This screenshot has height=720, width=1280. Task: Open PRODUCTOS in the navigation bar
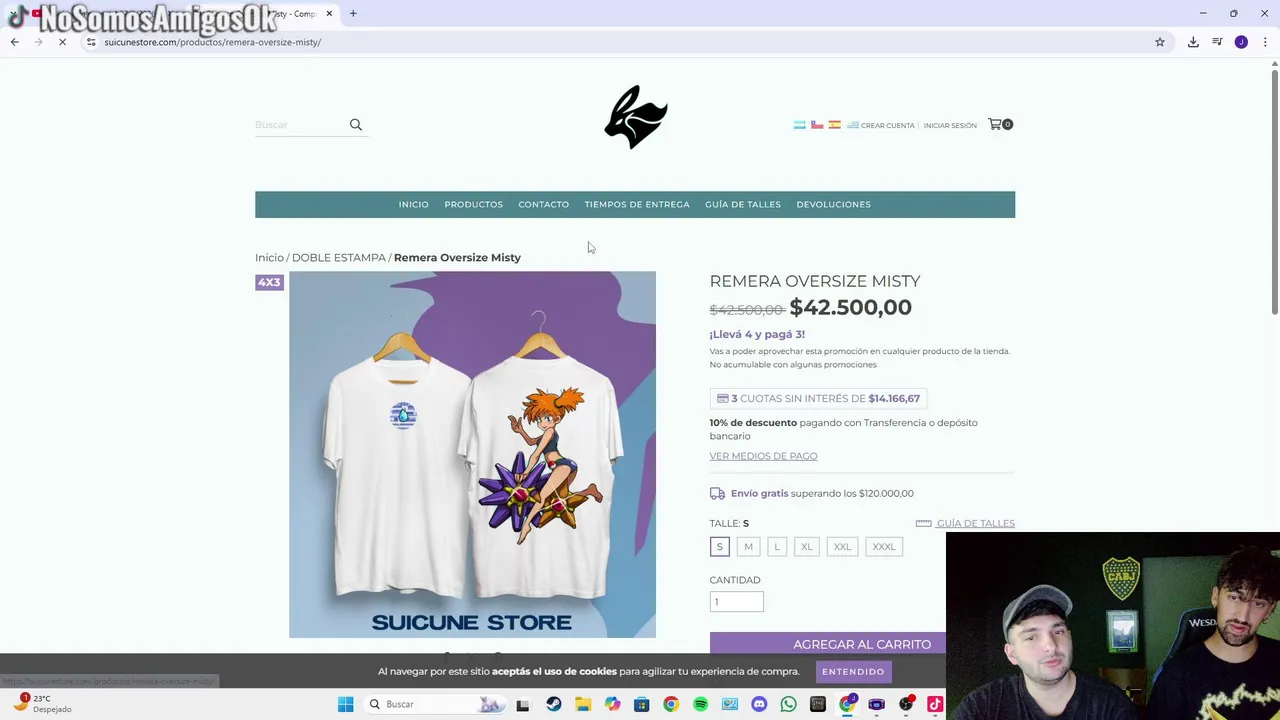pyautogui.click(x=474, y=205)
